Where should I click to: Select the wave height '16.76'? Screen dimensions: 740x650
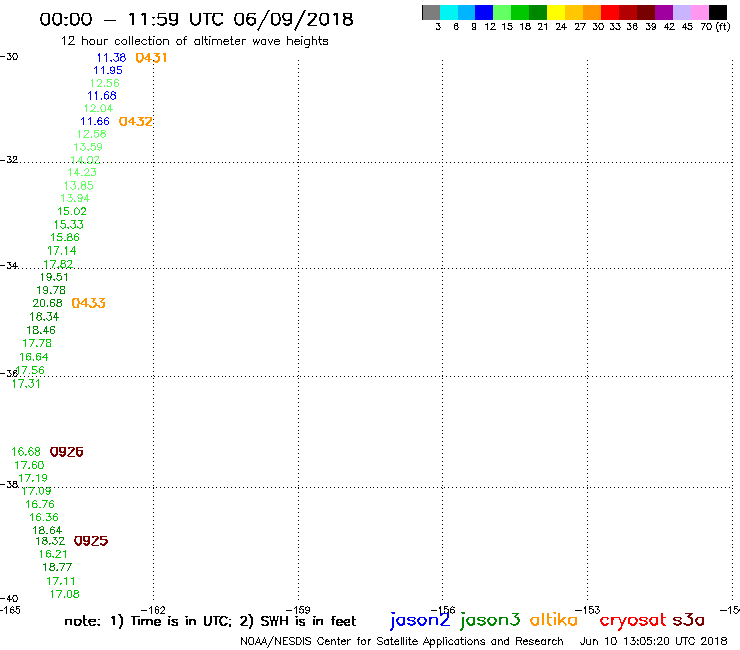pos(40,504)
